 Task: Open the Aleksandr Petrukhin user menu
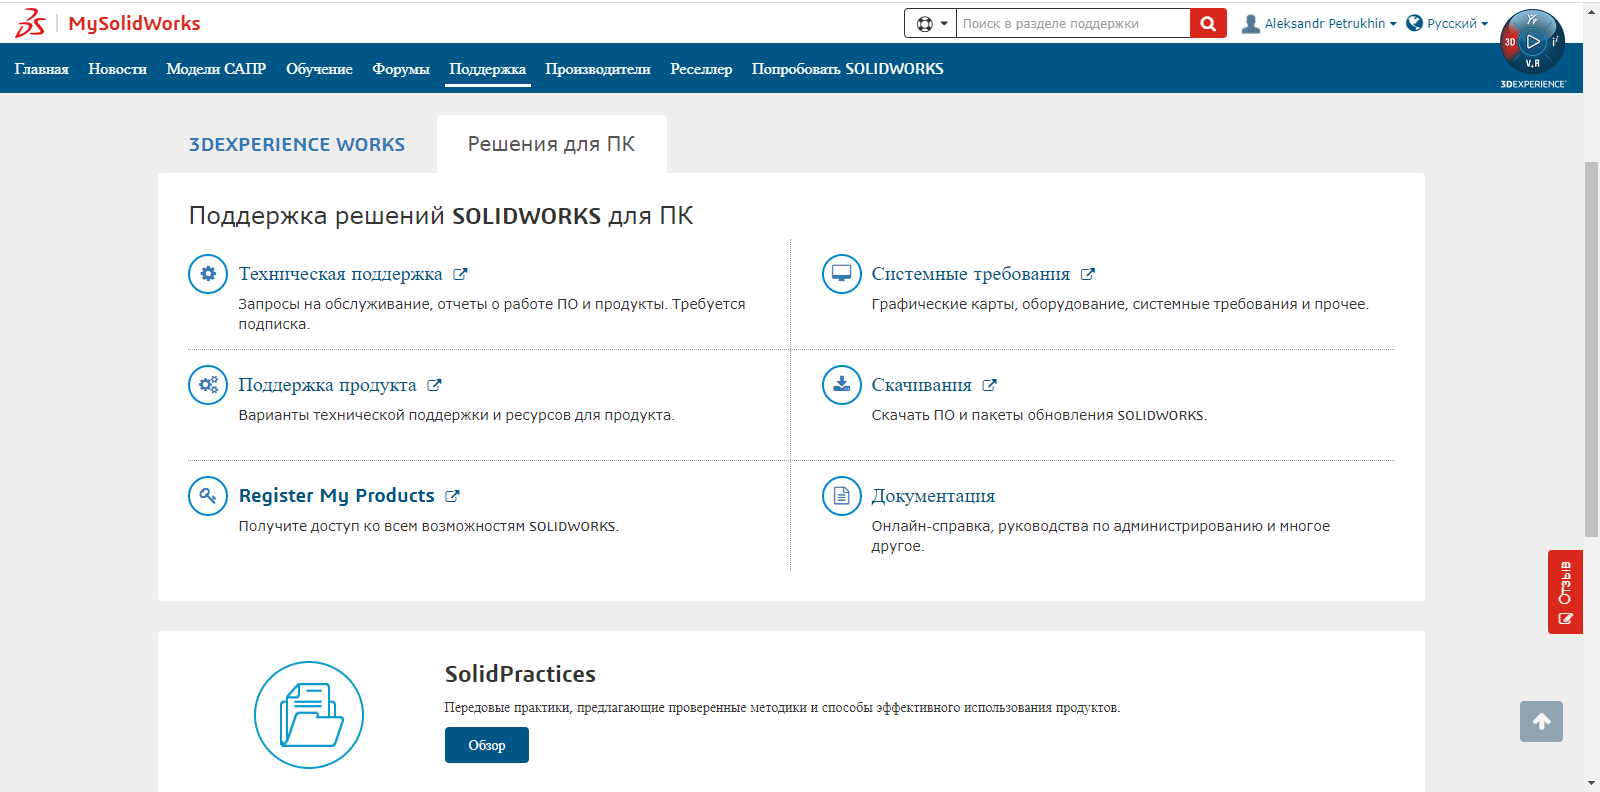(1319, 24)
